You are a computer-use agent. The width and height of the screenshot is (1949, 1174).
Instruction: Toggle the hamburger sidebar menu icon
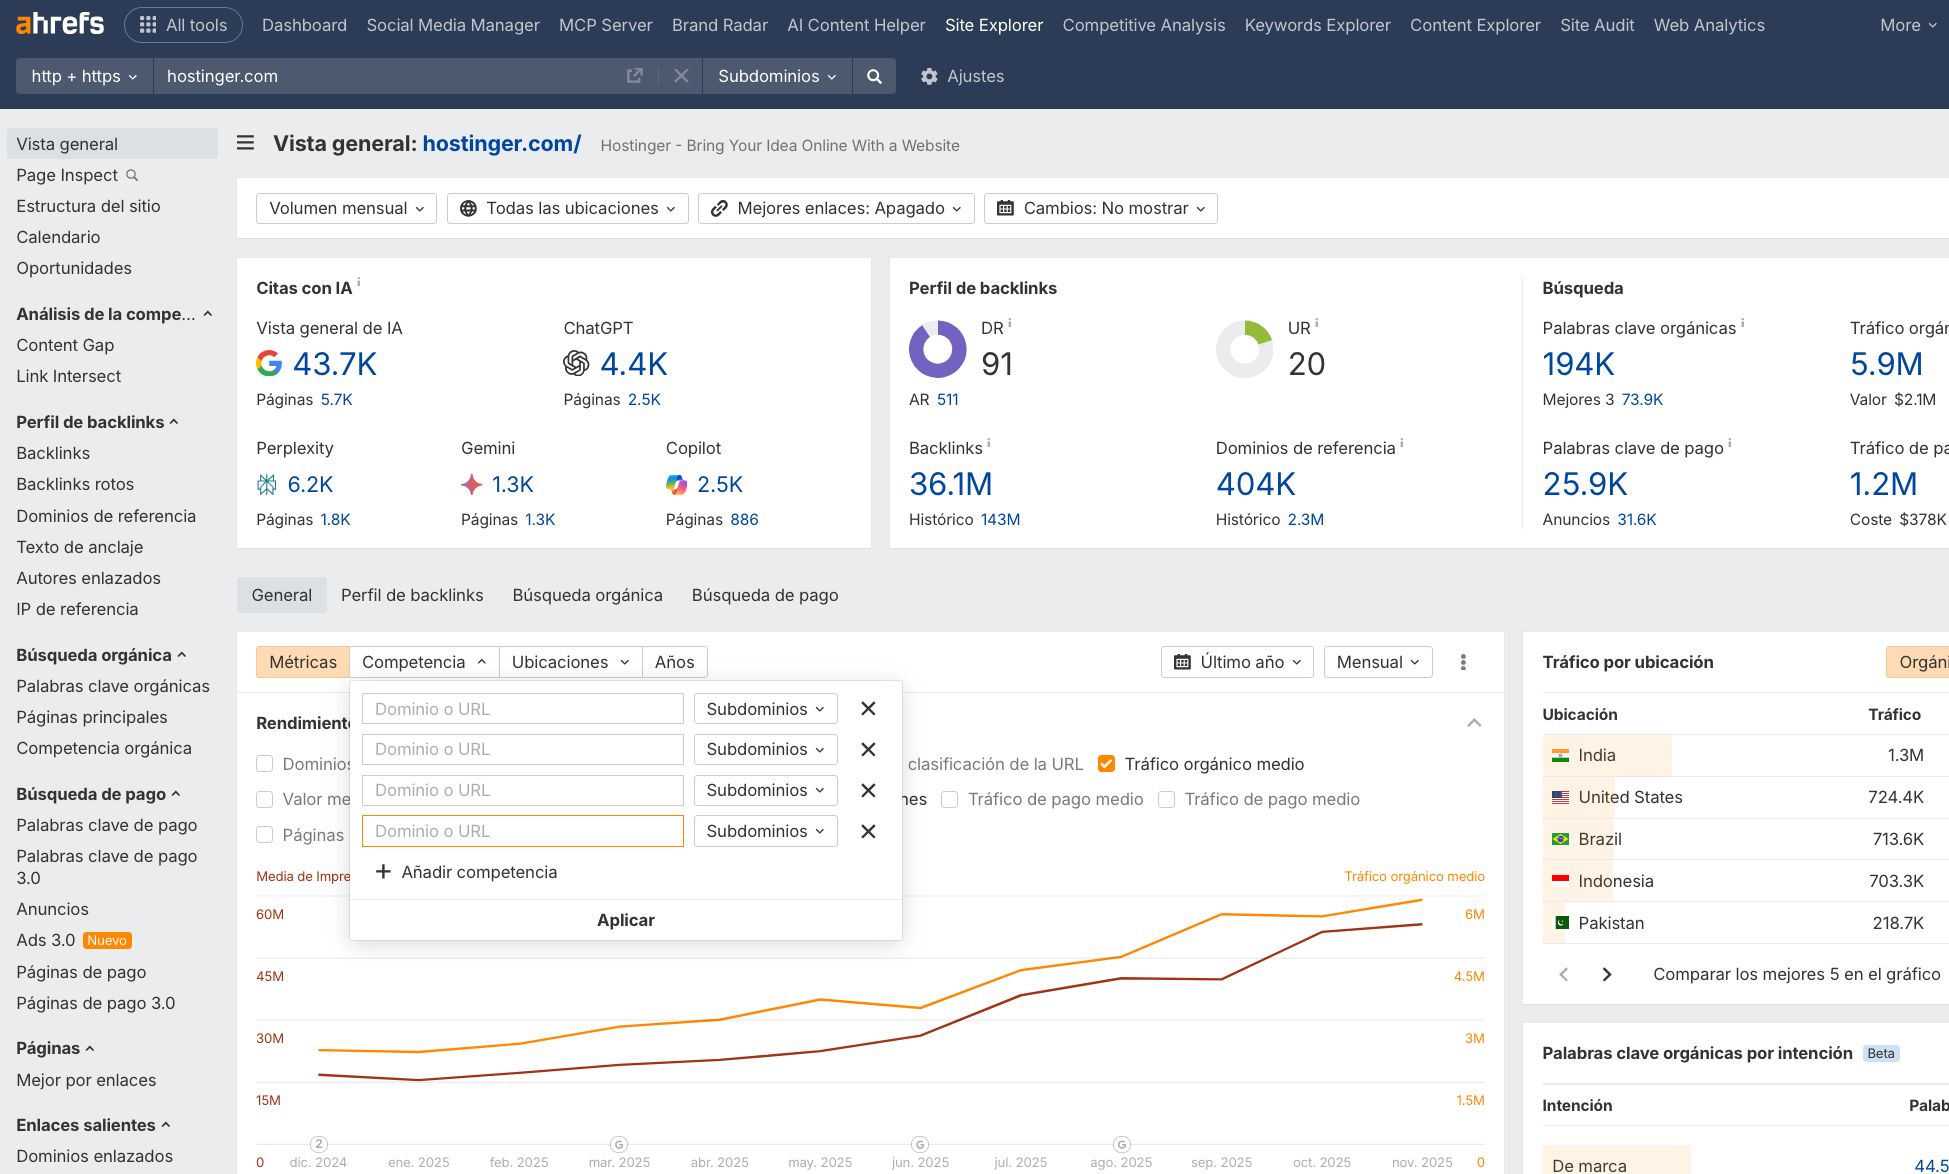[245, 143]
